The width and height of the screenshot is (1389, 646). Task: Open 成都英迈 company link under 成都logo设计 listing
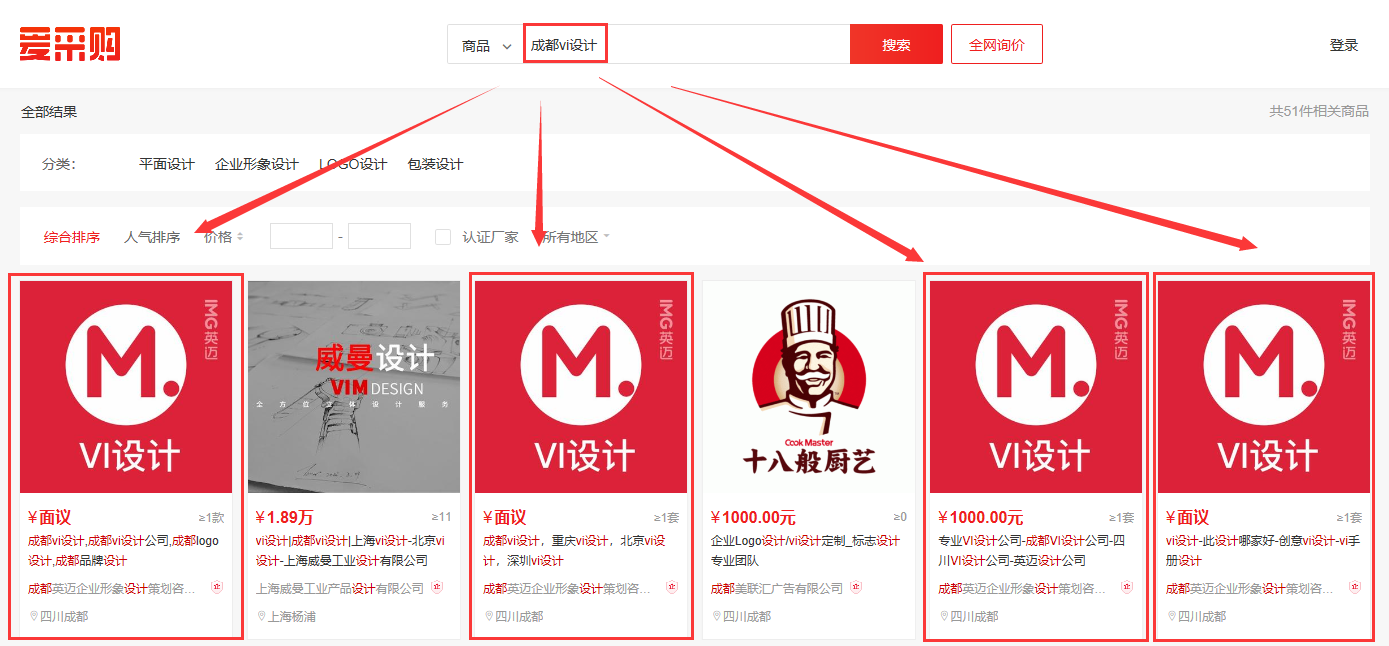click(x=112, y=589)
